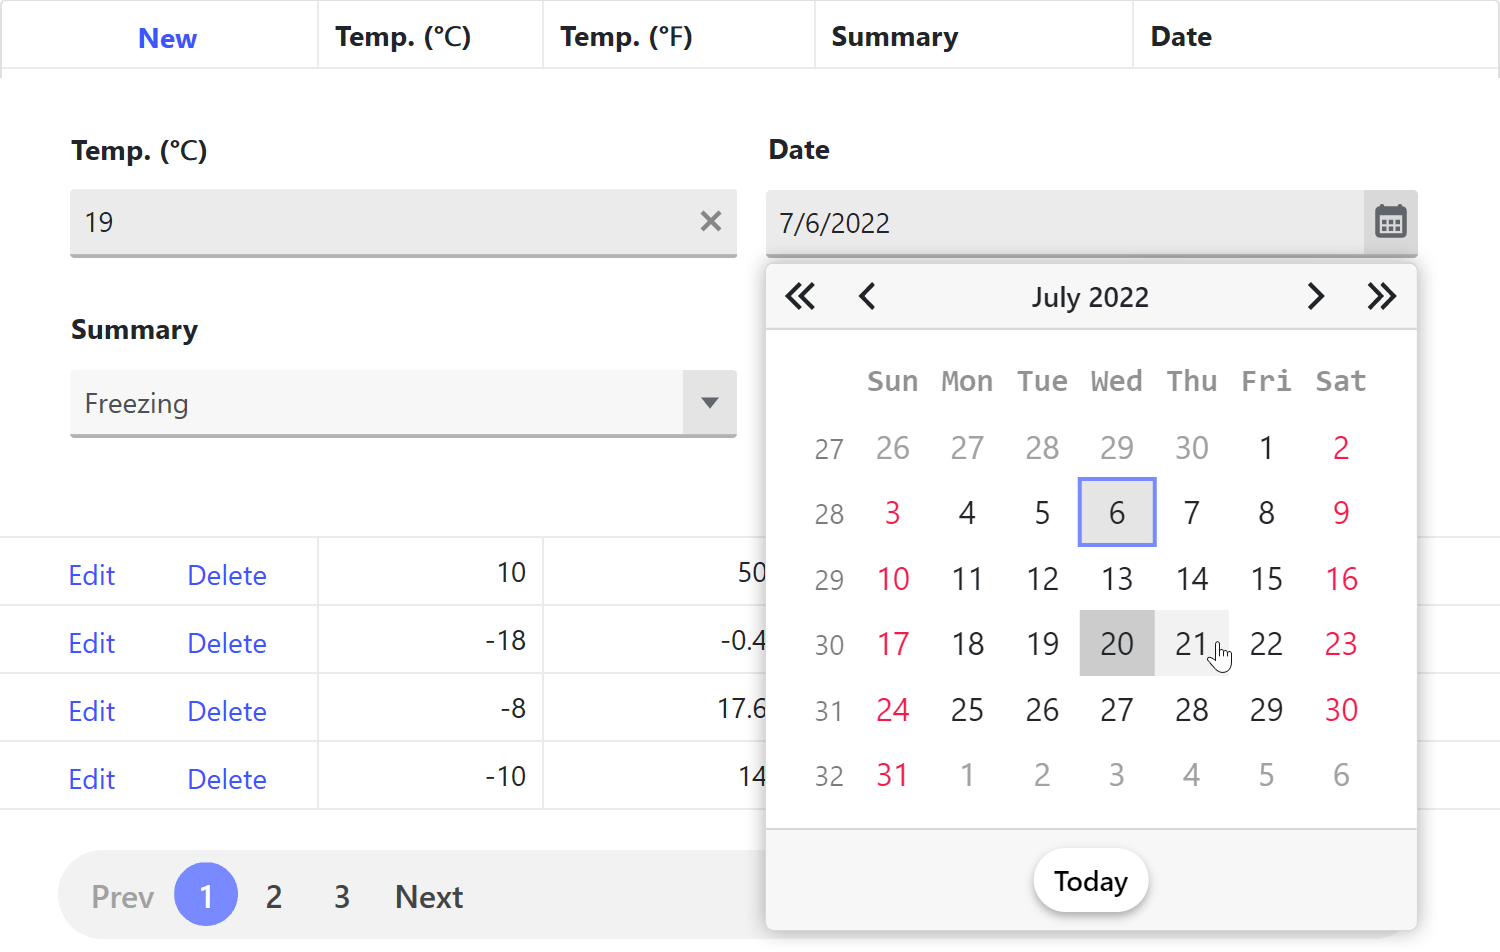Click the July 2022 month title
This screenshot has height=952, width=1500.
point(1090,297)
